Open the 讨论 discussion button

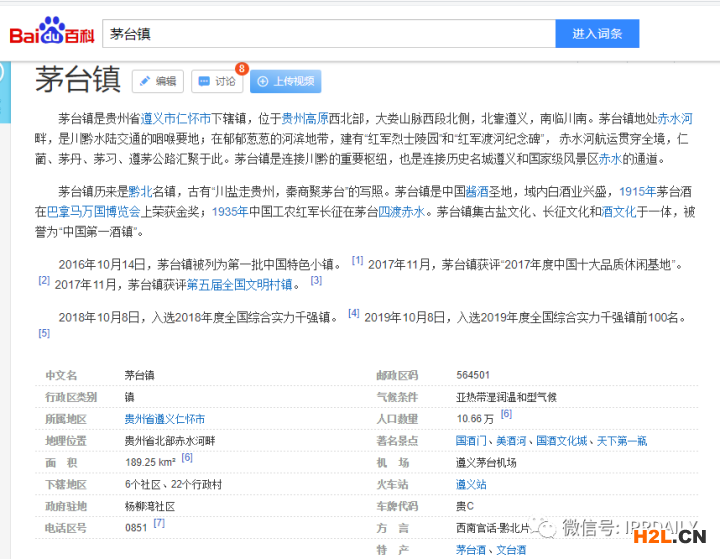[x=216, y=81]
